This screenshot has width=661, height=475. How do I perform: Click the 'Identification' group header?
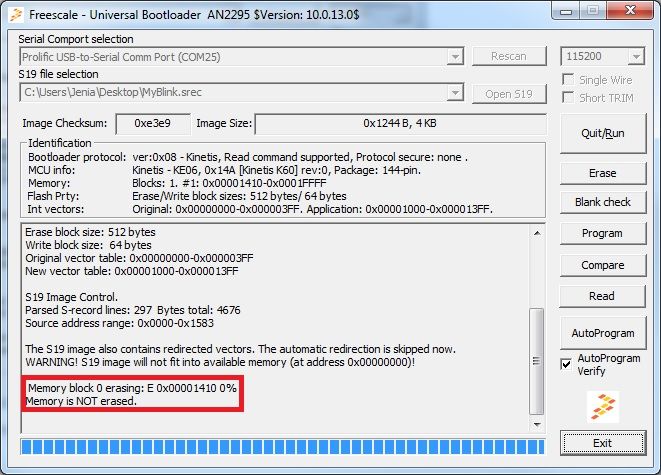click(x=59, y=143)
